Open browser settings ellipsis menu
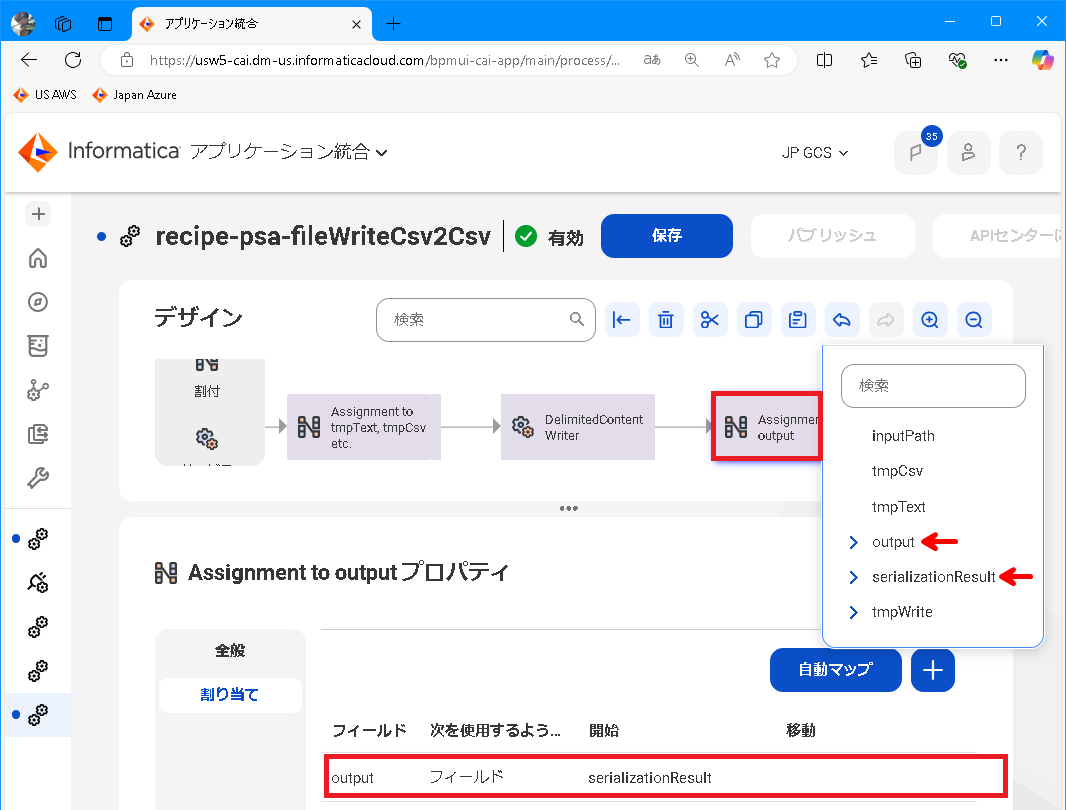This screenshot has height=810, width=1066. 1001,60
